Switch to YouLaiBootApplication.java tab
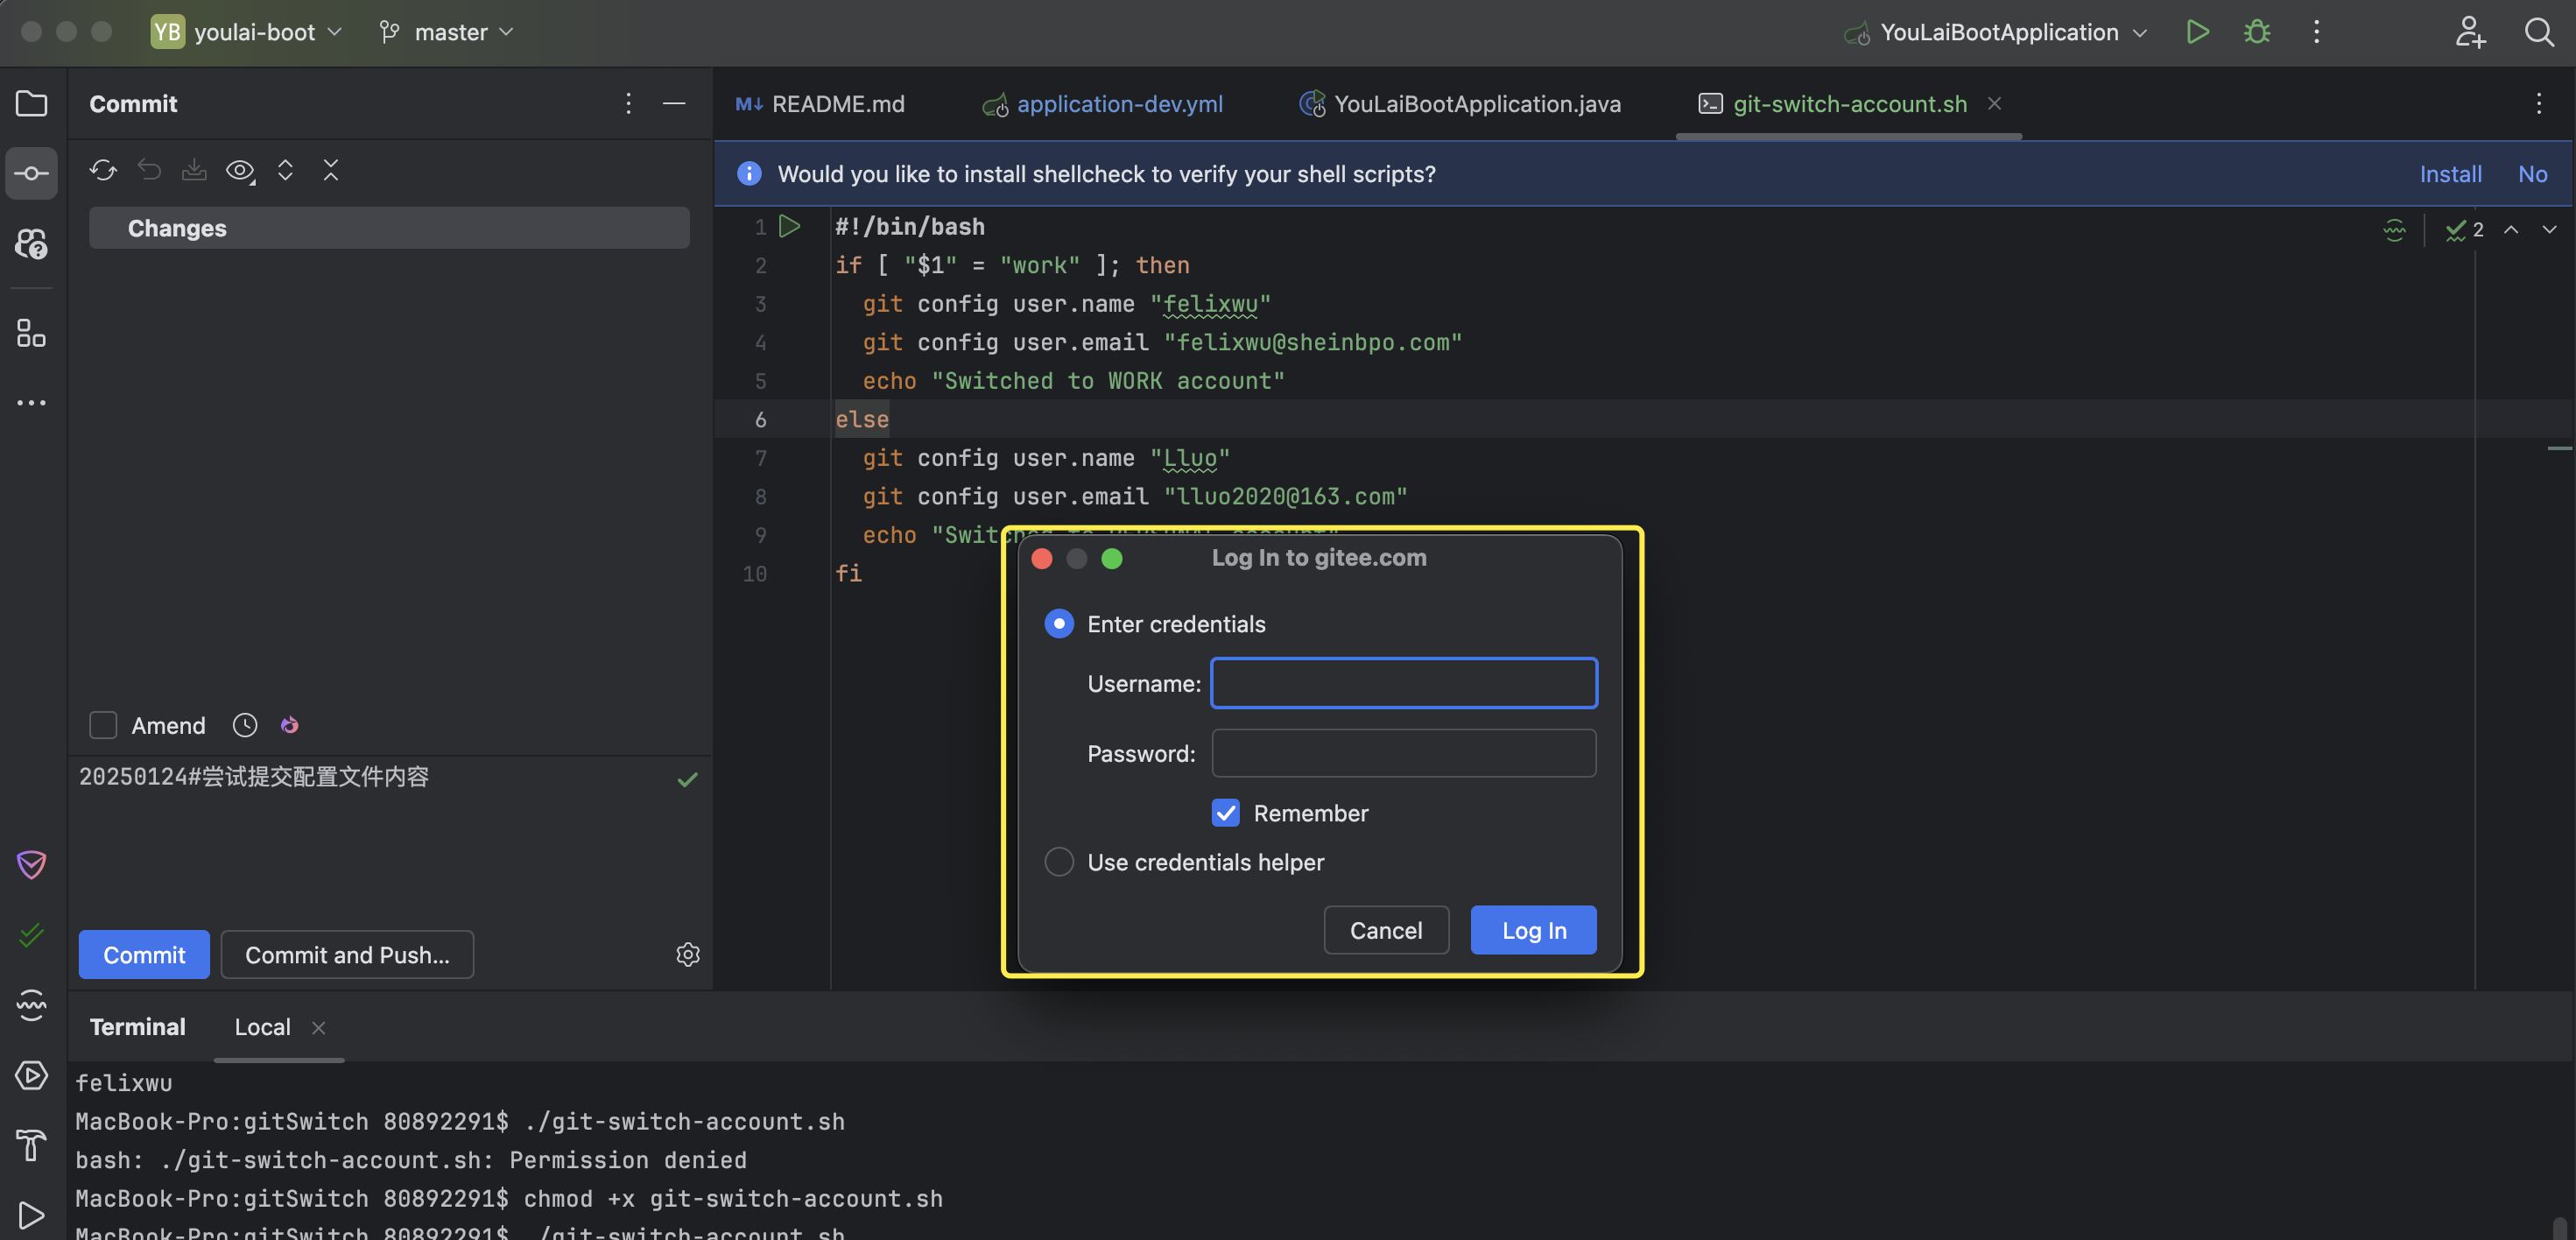Viewport: 2576px width, 1240px height. (x=1460, y=104)
